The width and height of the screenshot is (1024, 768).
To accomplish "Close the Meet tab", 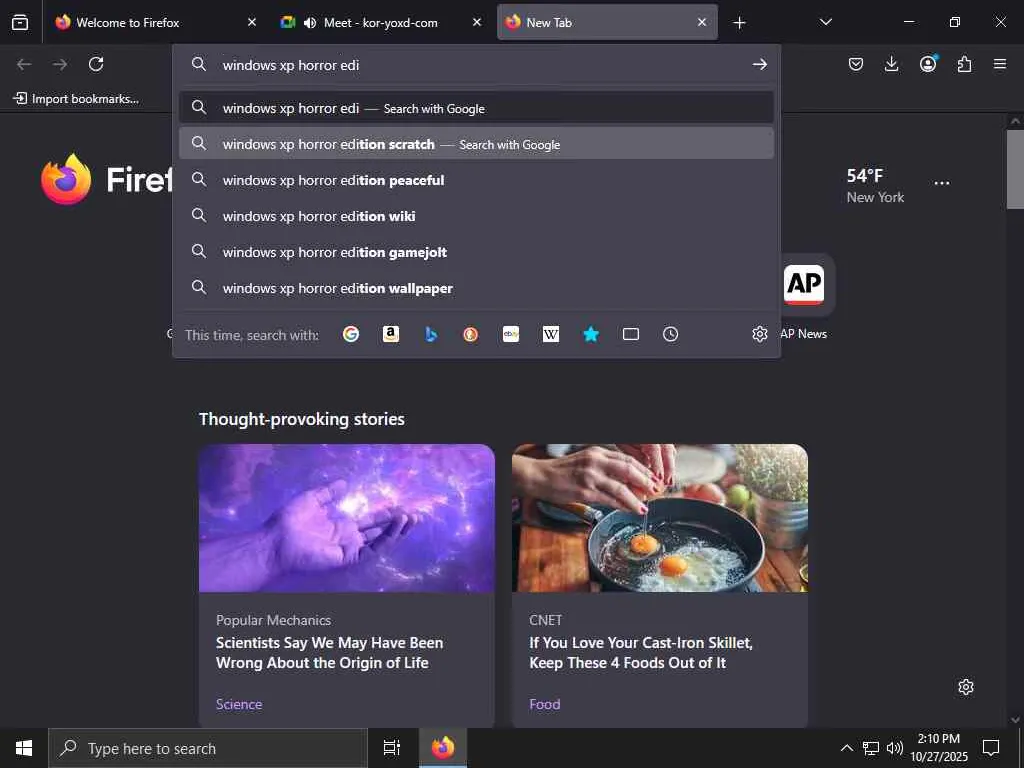I will coord(477,22).
